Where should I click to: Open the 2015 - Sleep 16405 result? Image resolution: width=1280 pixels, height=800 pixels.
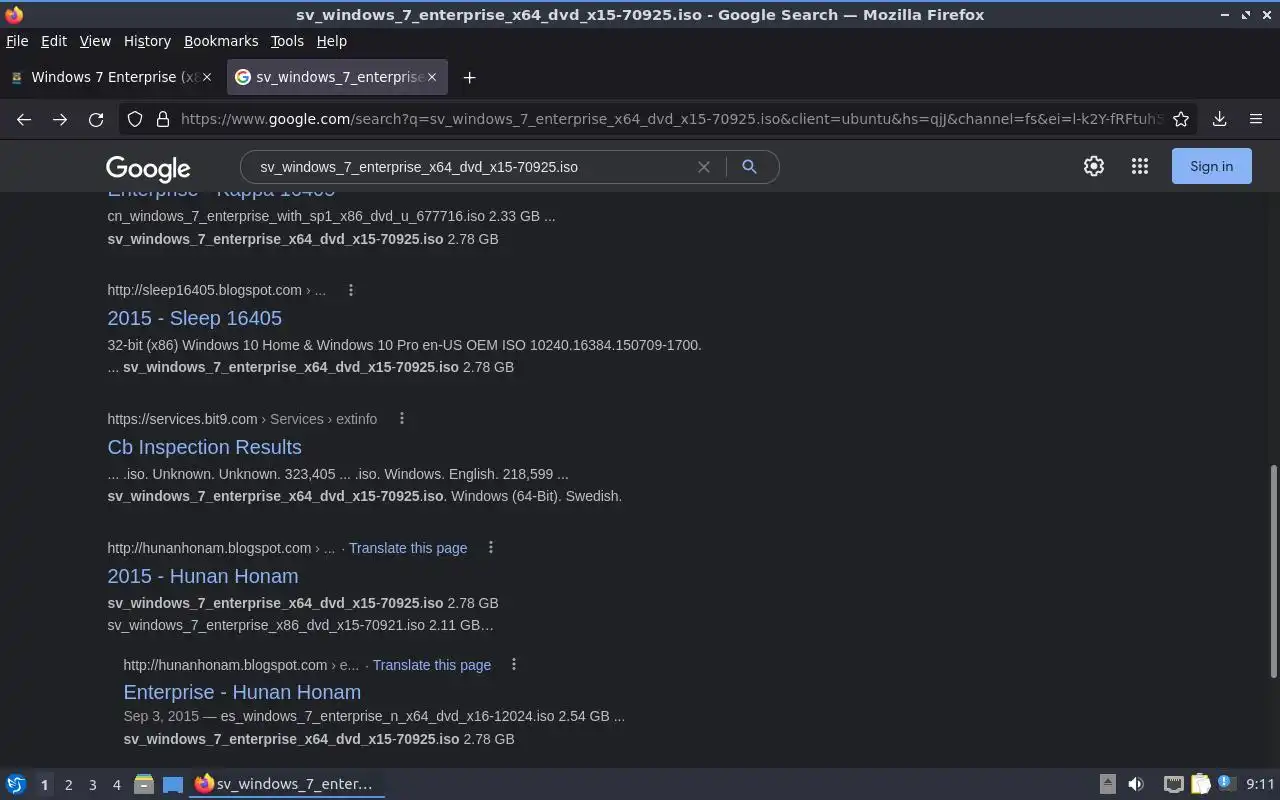195,318
